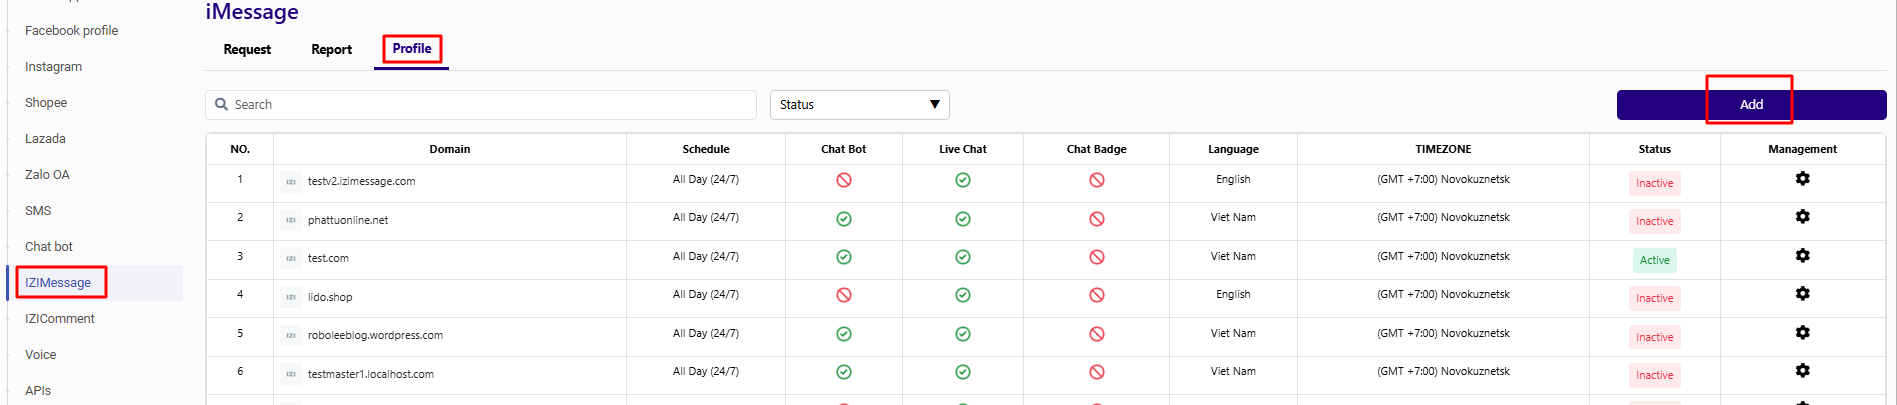1897x405 pixels.
Task: Click domain text testv2.izimessage.com
Action: (x=361, y=182)
